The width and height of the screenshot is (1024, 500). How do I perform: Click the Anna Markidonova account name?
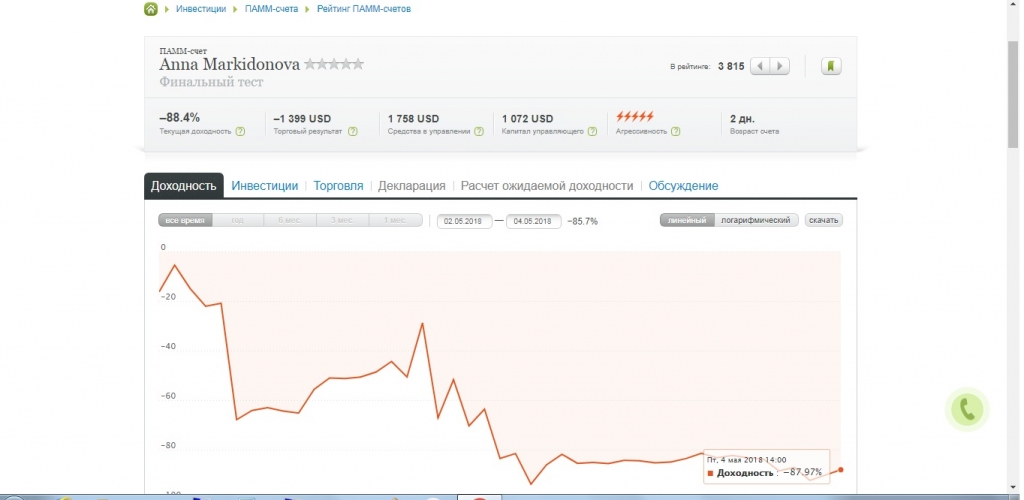[x=230, y=64]
